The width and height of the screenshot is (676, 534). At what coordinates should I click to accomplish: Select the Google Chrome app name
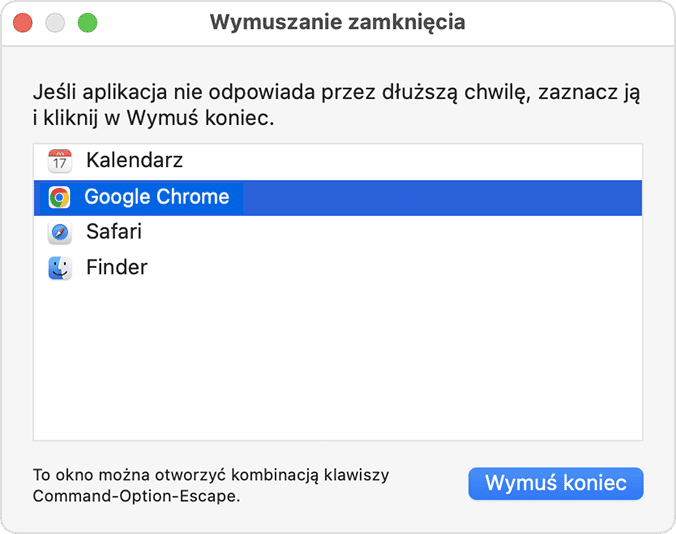pyautogui.click(x=157, y=197)
